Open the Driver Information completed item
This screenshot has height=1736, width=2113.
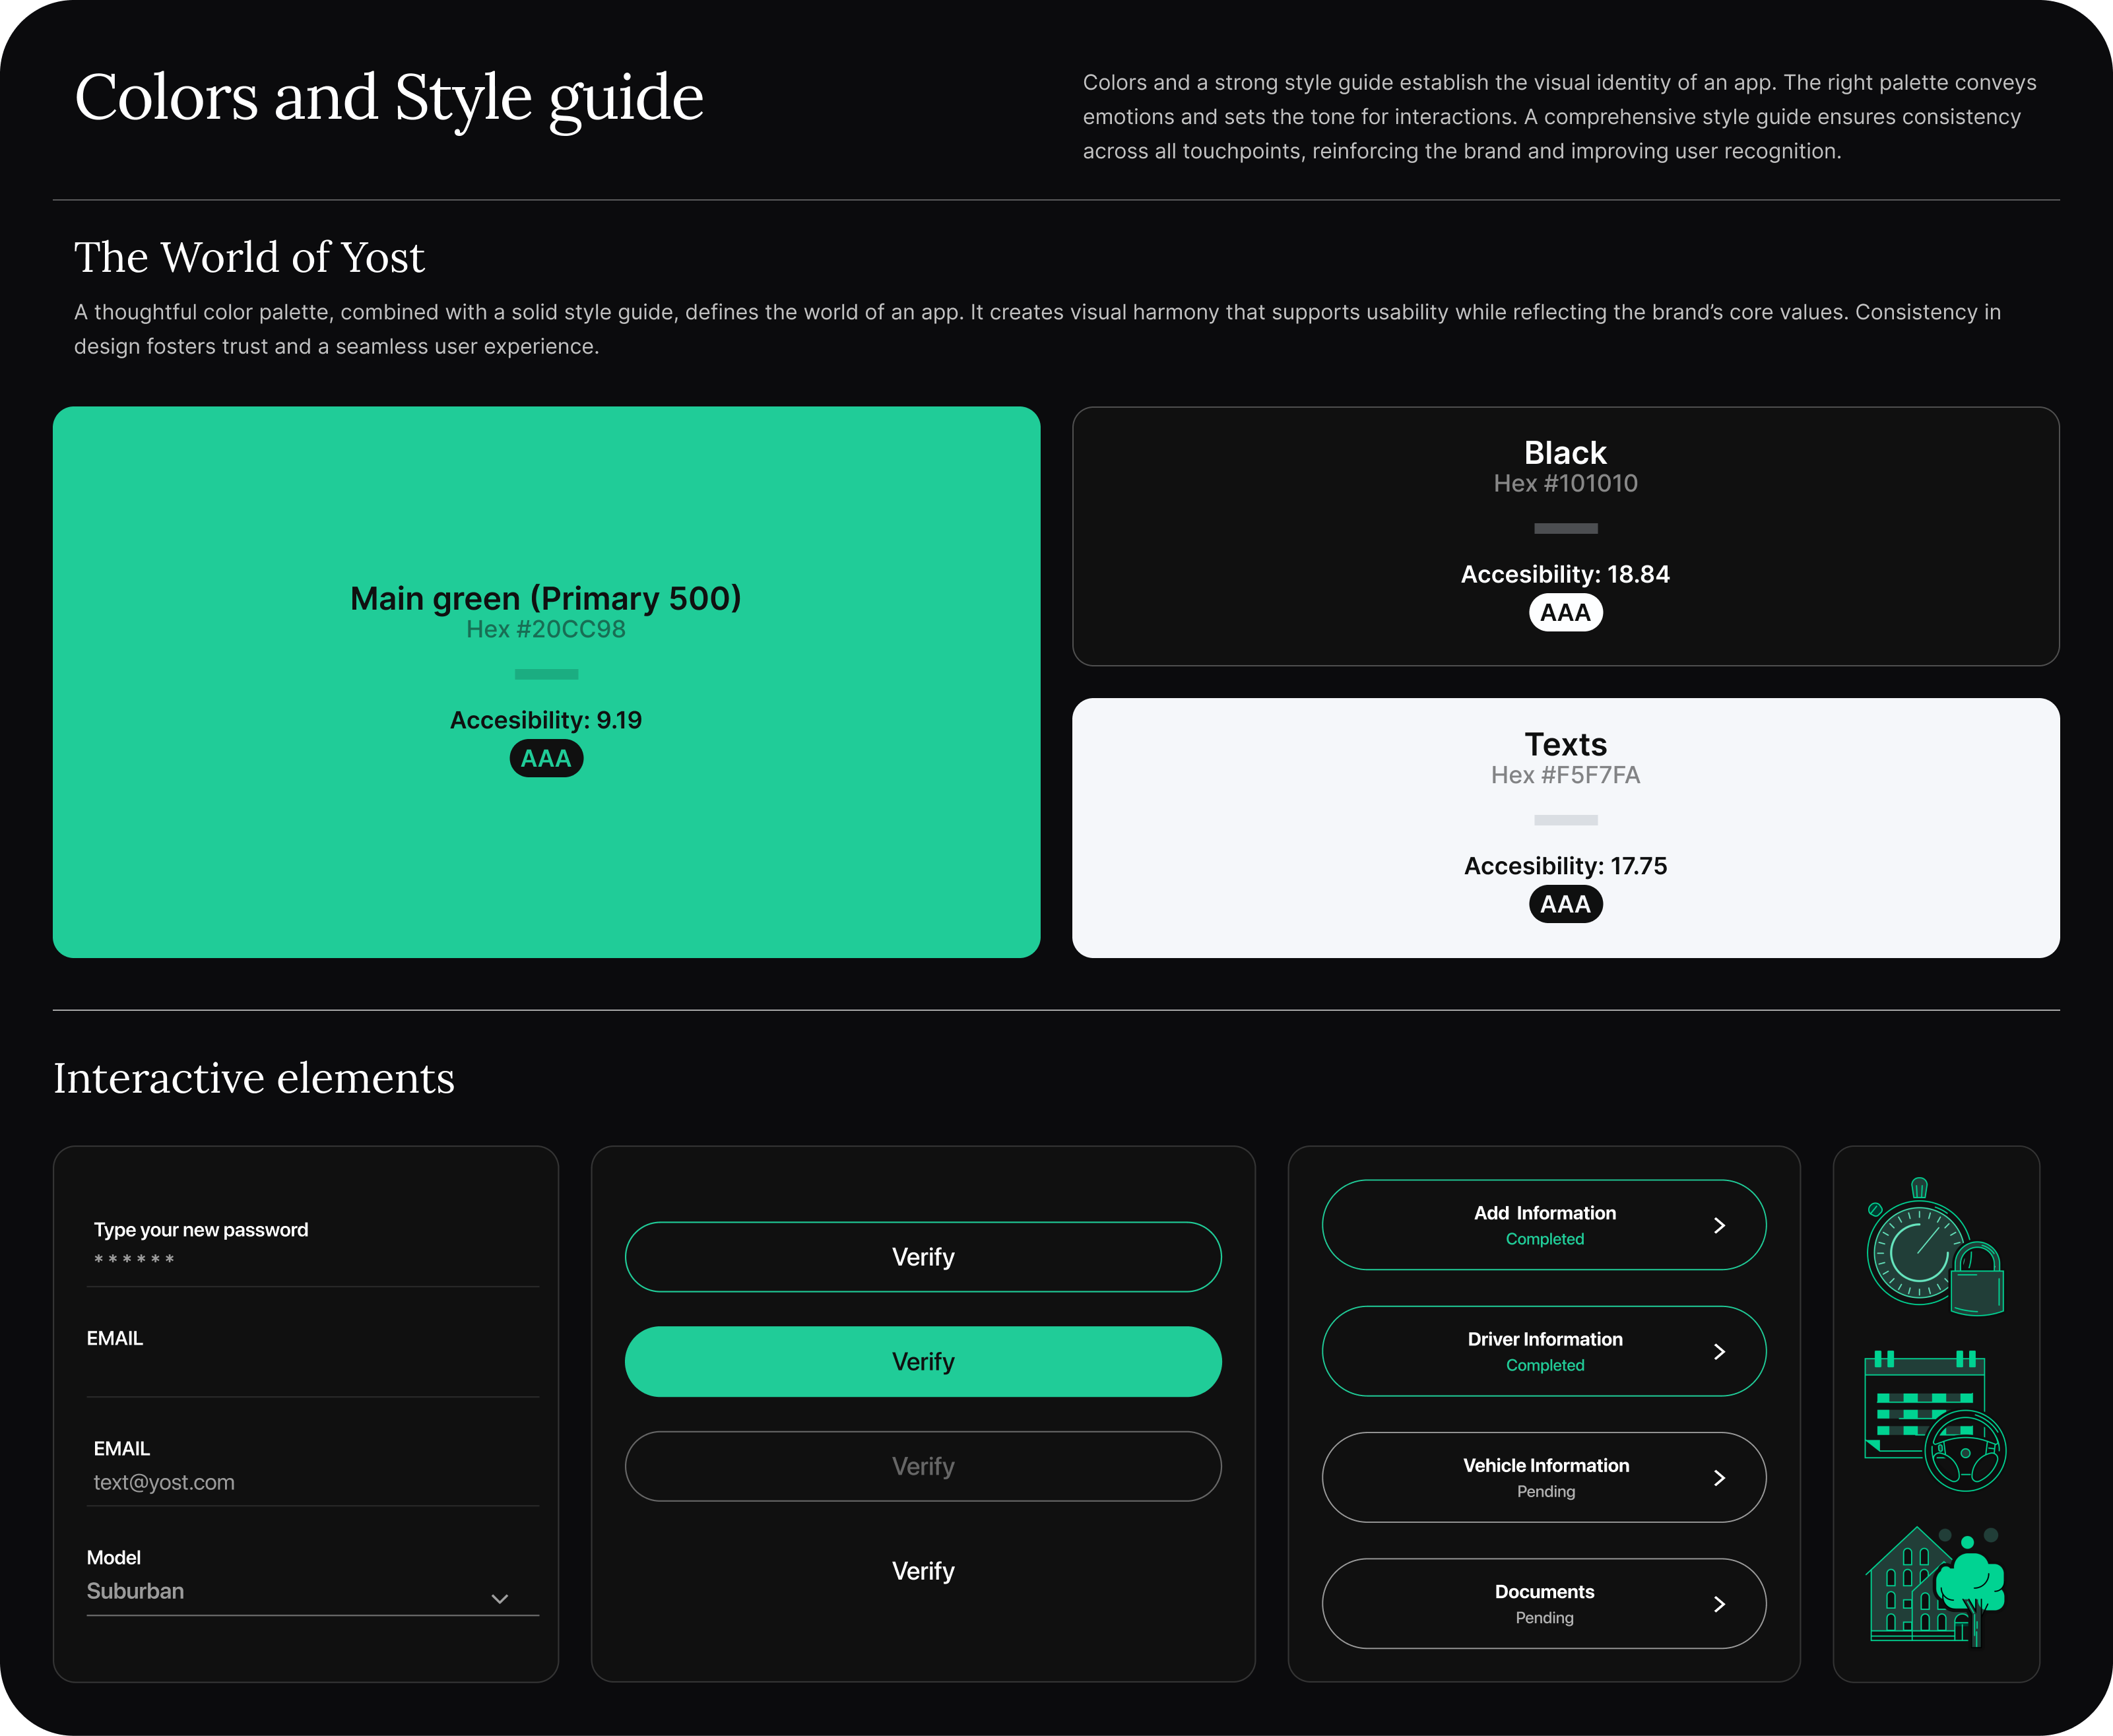[x=1544, y=1351]
